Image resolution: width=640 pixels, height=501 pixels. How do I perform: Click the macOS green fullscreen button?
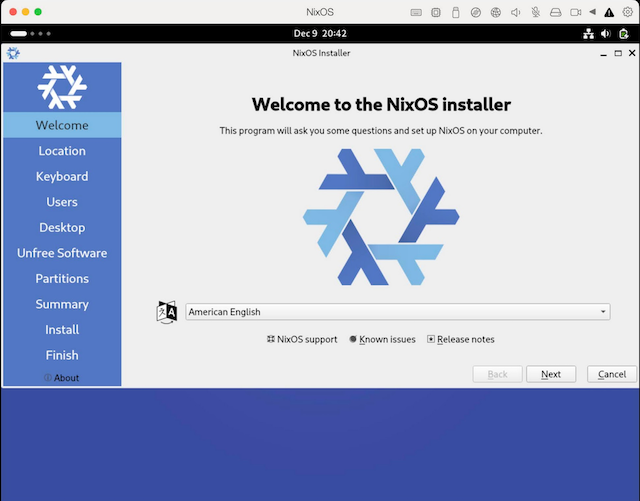click(x=38, y=12)
